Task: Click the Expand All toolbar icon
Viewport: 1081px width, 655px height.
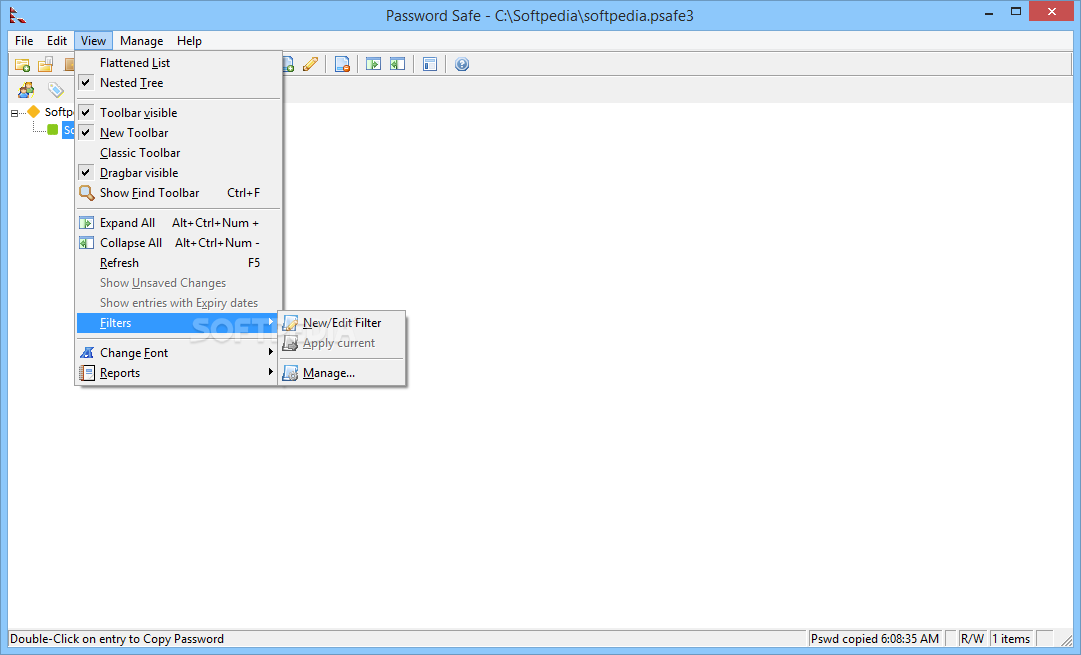Action: pyautogui.click(x=374, y=65)
